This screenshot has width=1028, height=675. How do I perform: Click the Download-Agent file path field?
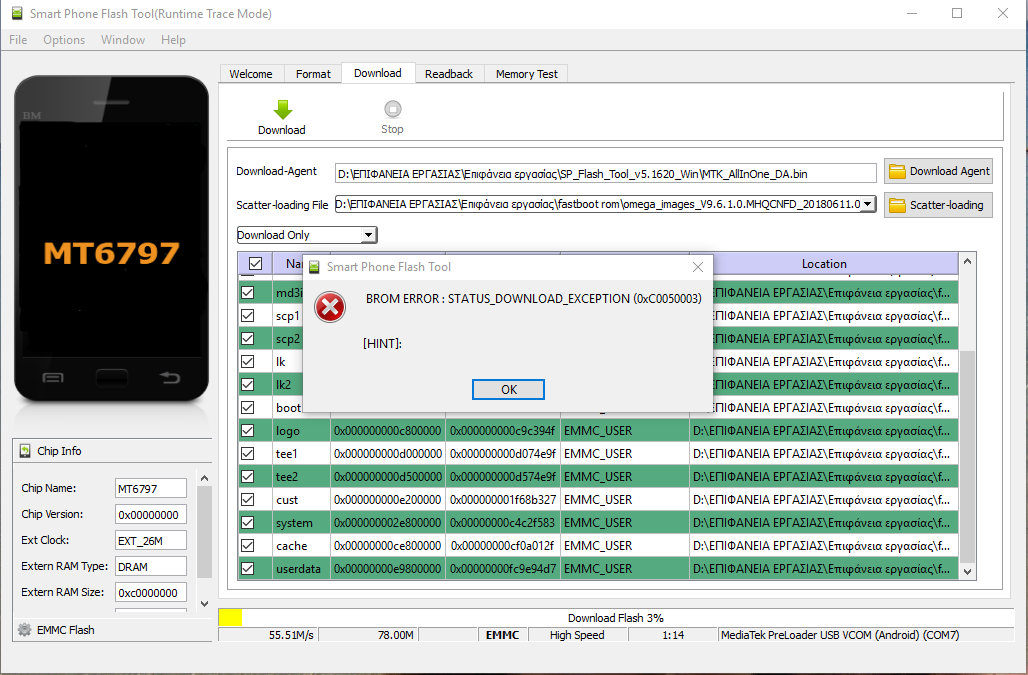(591, 173)
